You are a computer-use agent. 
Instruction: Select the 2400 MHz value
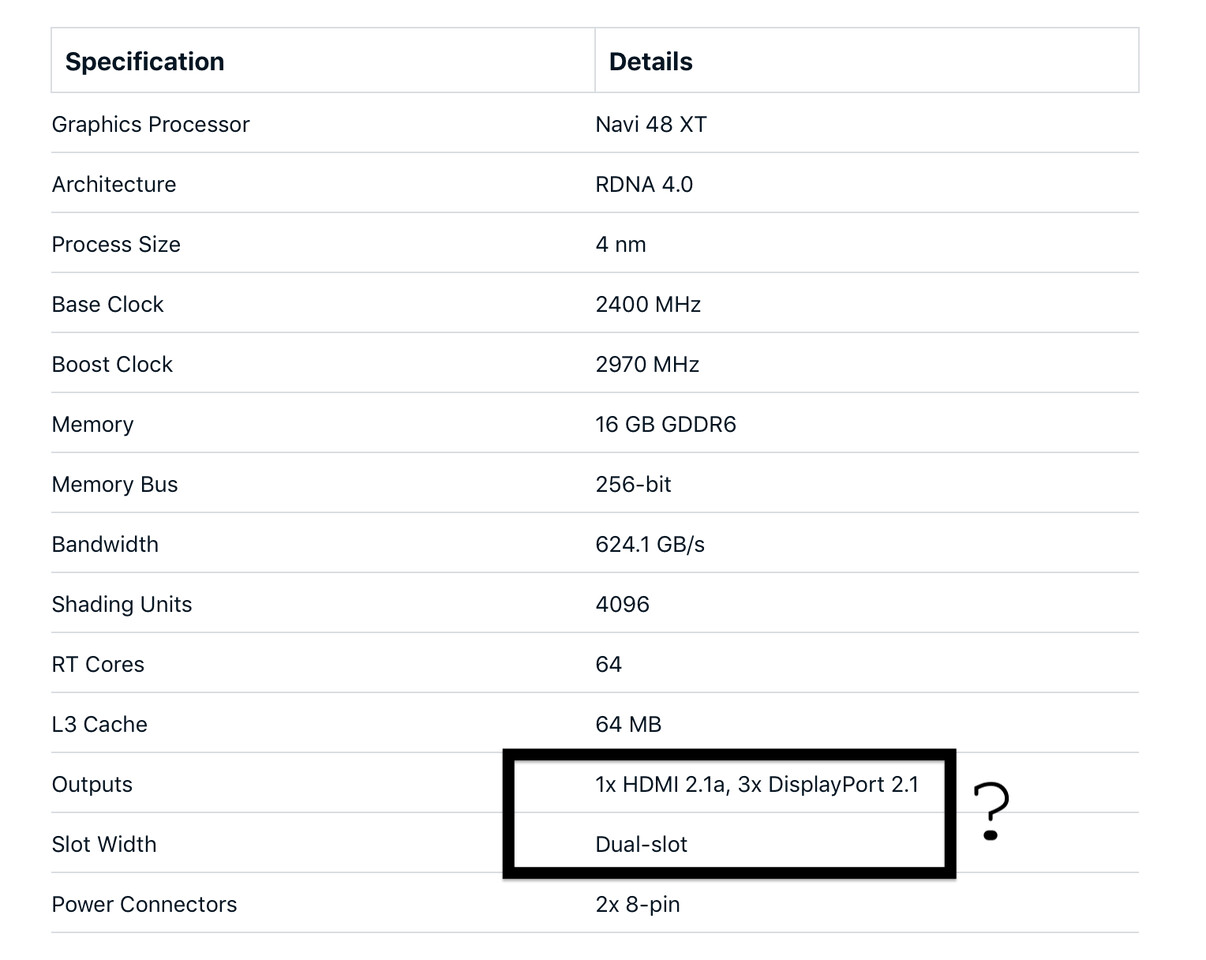648,305
